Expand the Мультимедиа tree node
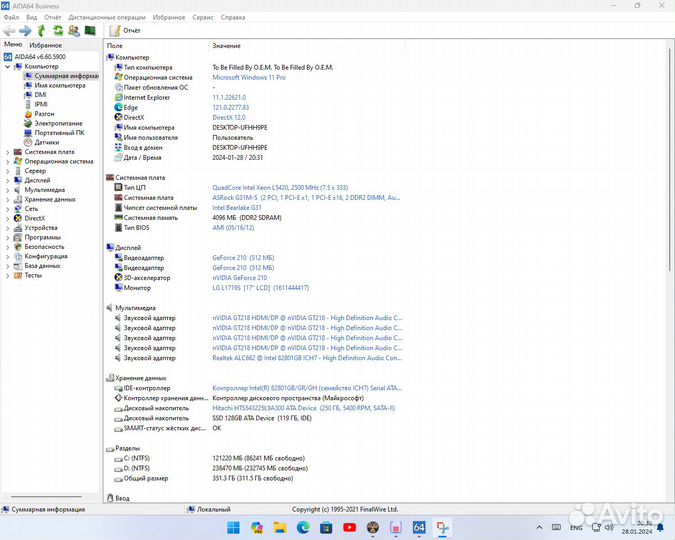This screenshot has height=540, width=675. pyautogui.click(x=7, y=190)
